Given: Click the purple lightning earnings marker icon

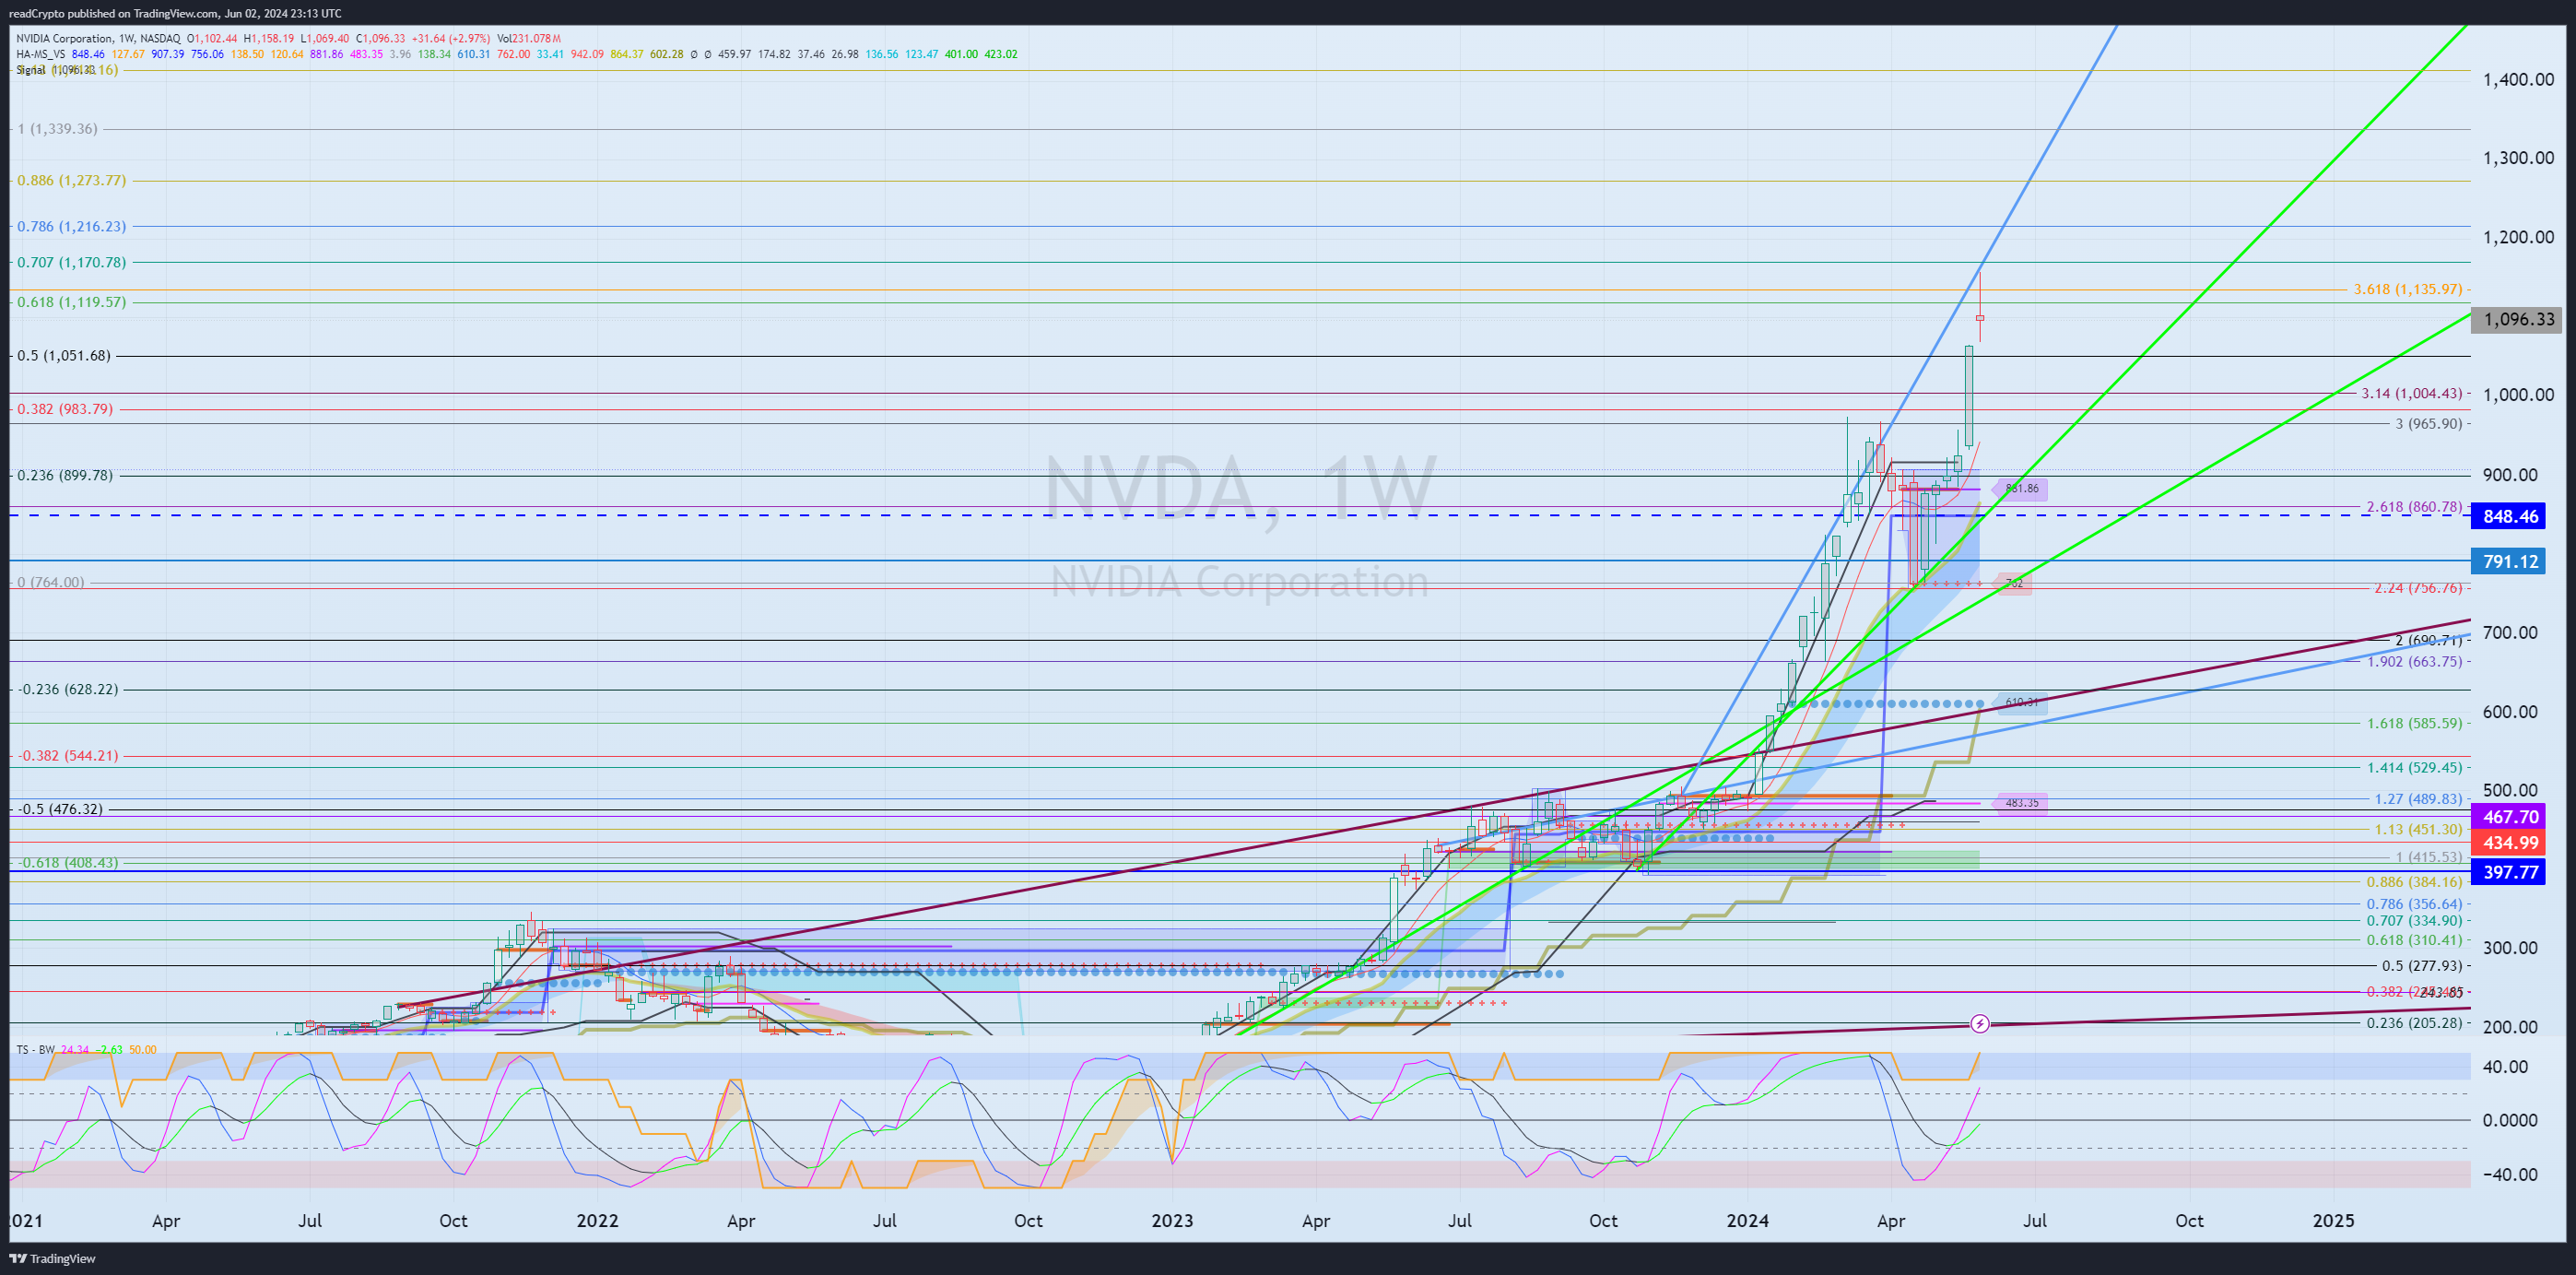Looking at the screenshot, I should pos(1980,1023).
